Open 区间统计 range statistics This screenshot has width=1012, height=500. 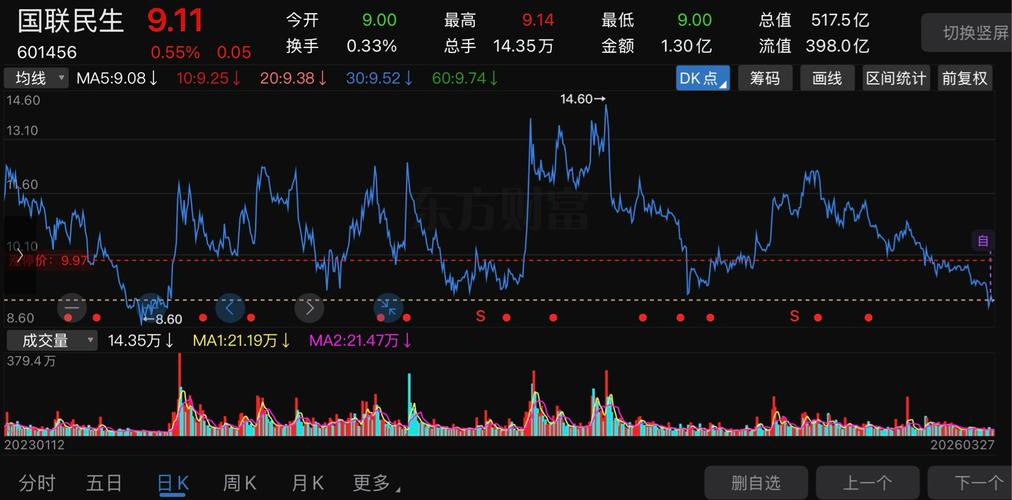(x=896, y=79)
